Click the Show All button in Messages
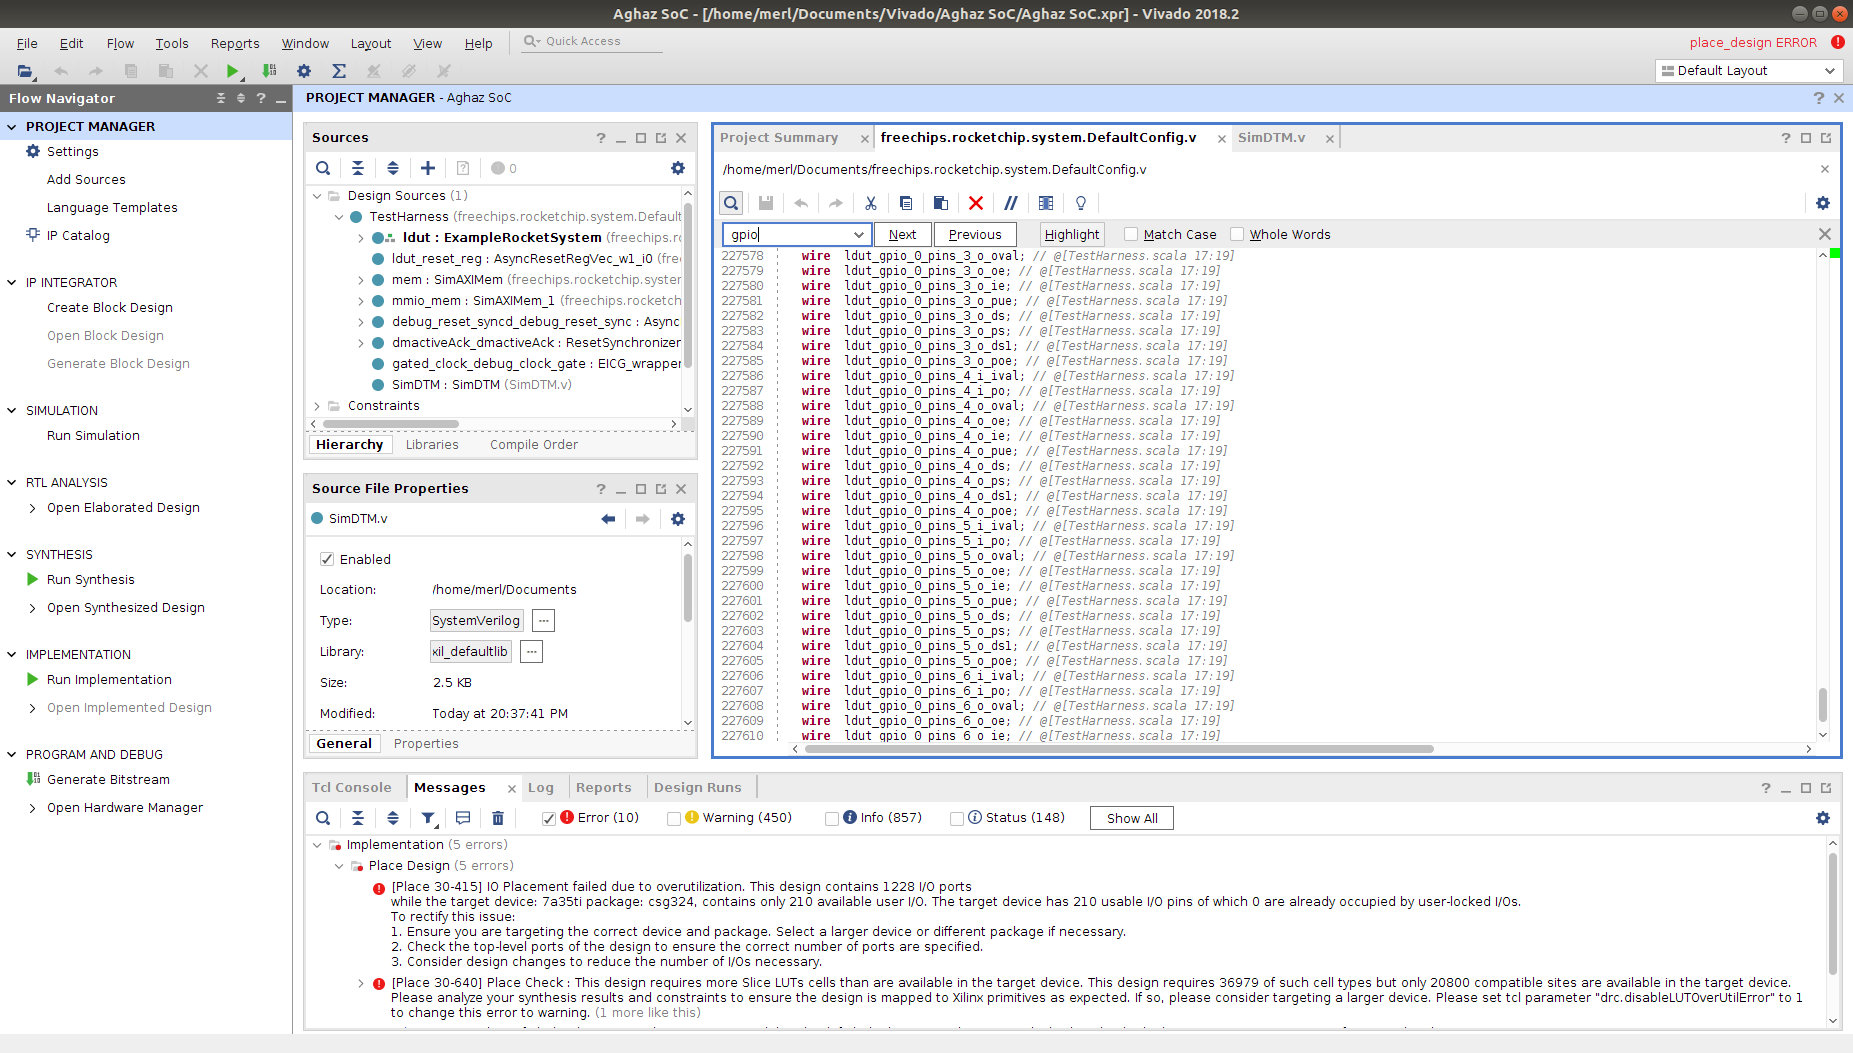 (x=1131, y=817)
